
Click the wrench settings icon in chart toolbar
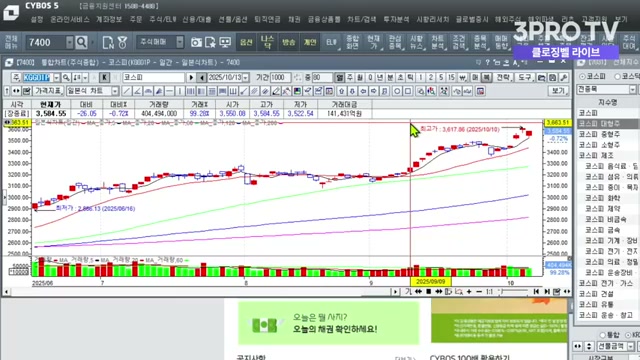coord(564,78)
